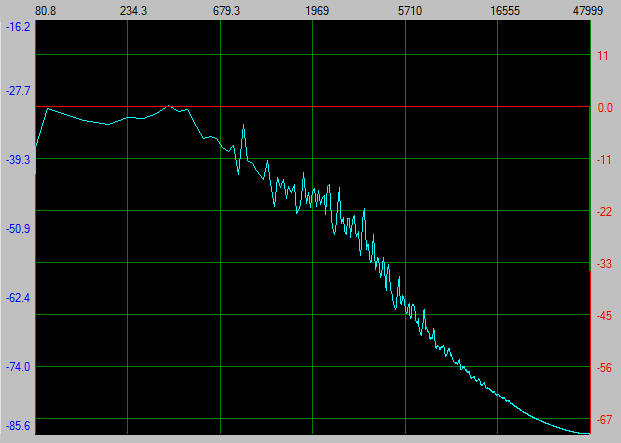
Task: Click the red 0.0 scale label
Action: (x=605, y=108)
